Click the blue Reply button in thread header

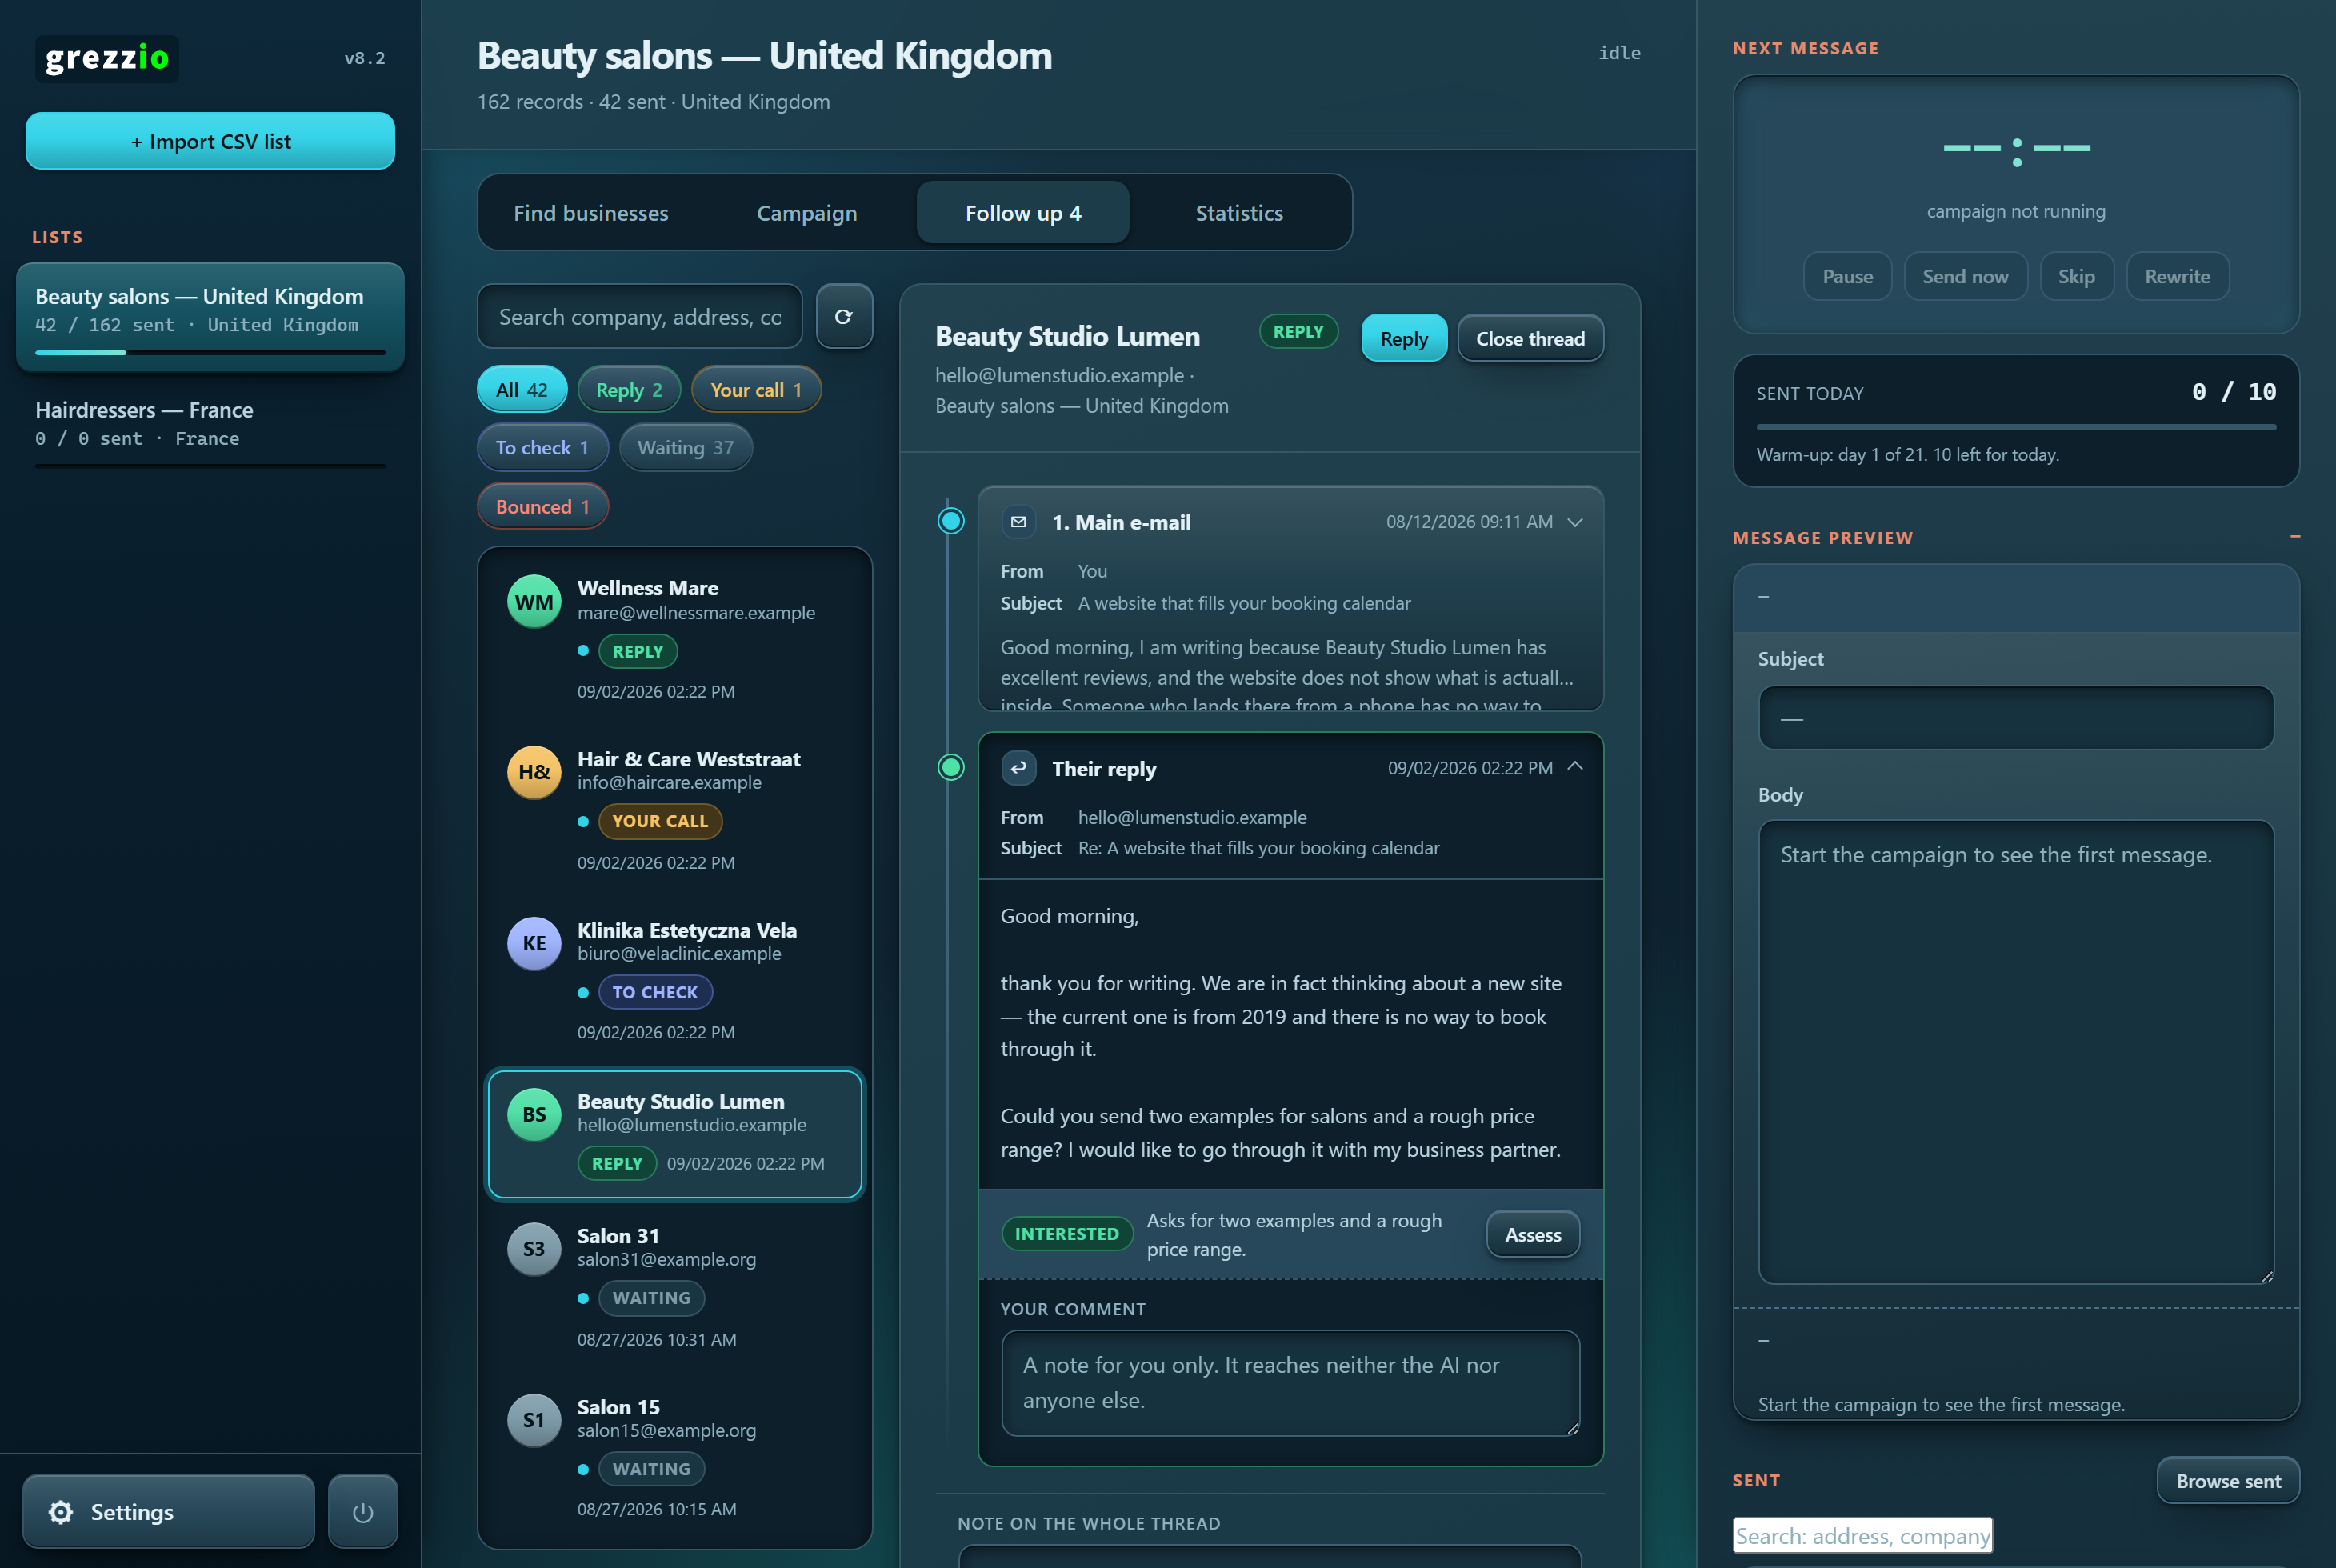point(1404,338)
